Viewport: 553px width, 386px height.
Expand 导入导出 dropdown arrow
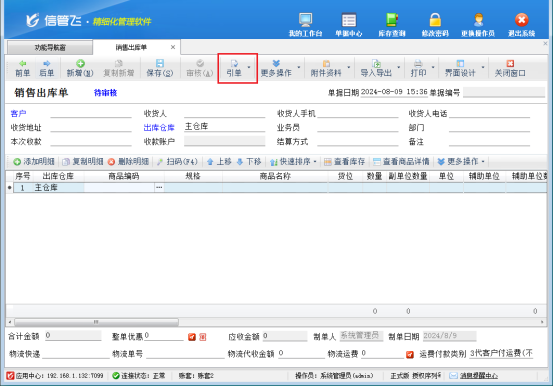(x=399, y=67)
